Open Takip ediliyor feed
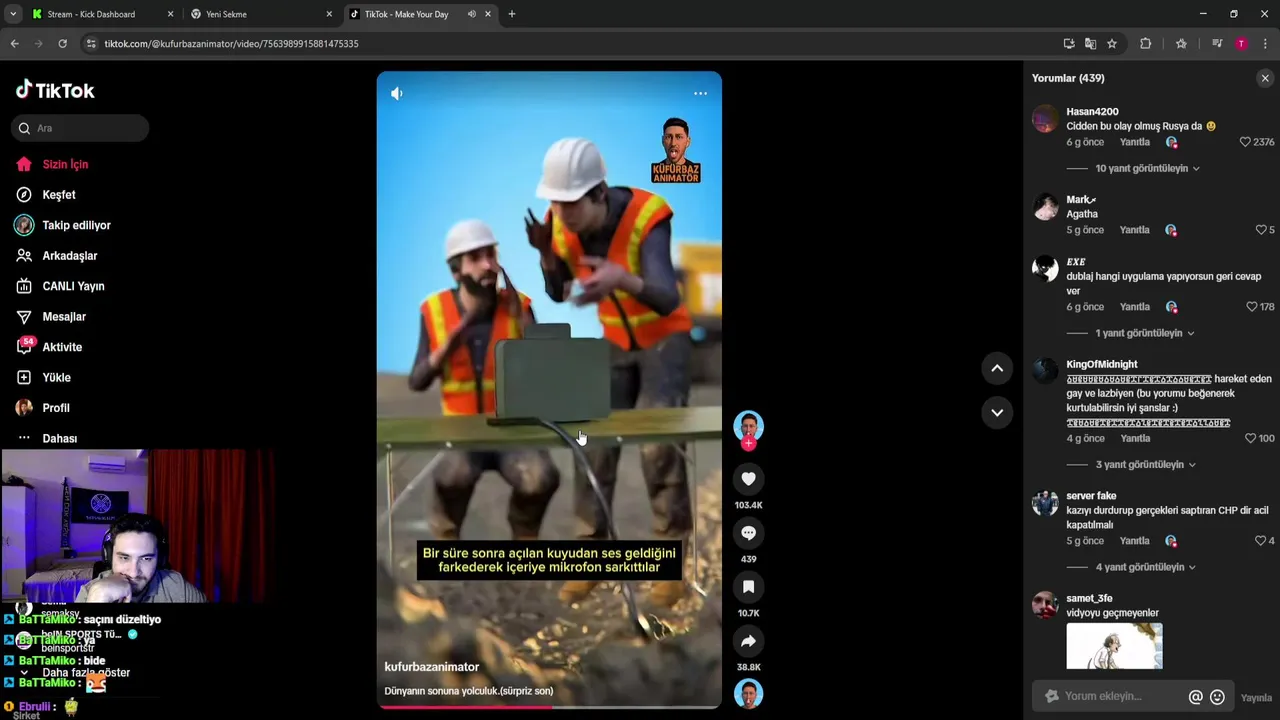The height and width of the screenshot is (720, 1280). pyautogui.click(x=76, y=225)
